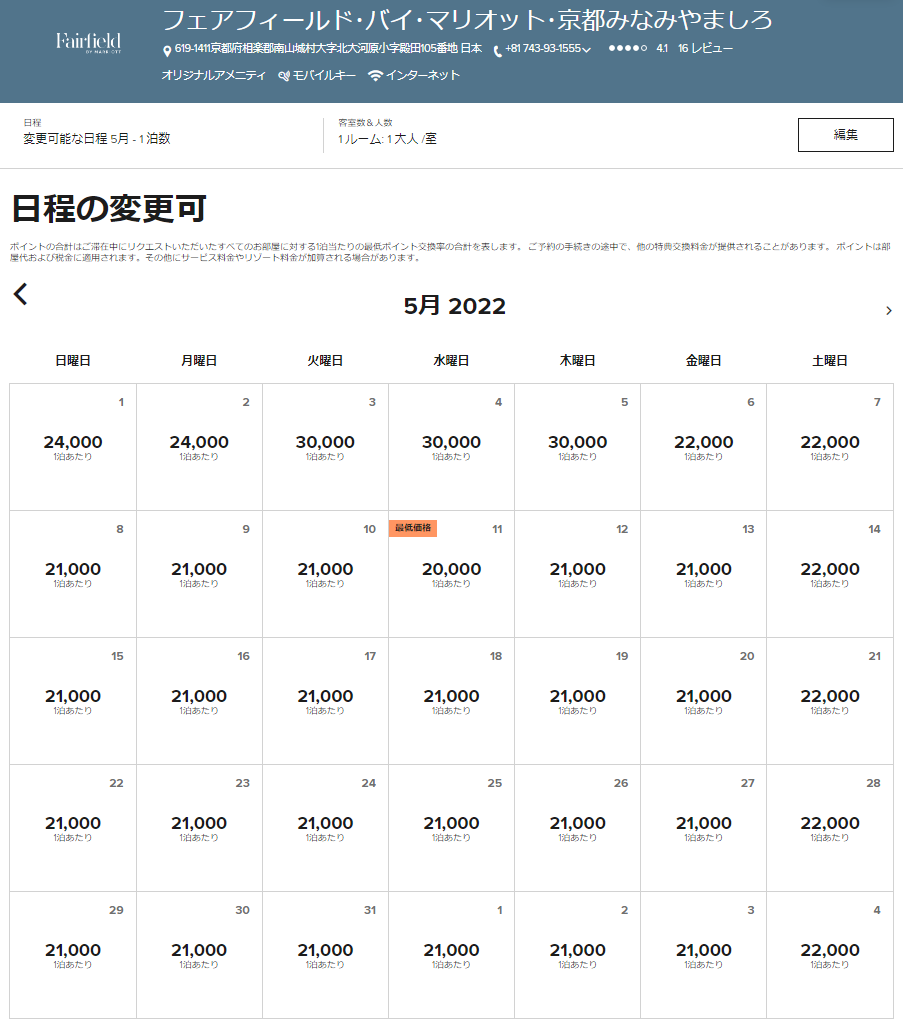Image resolution: width=903 pixels, height=1031 pixels.
Task: Select May 25 date cell
Action: 451,827
